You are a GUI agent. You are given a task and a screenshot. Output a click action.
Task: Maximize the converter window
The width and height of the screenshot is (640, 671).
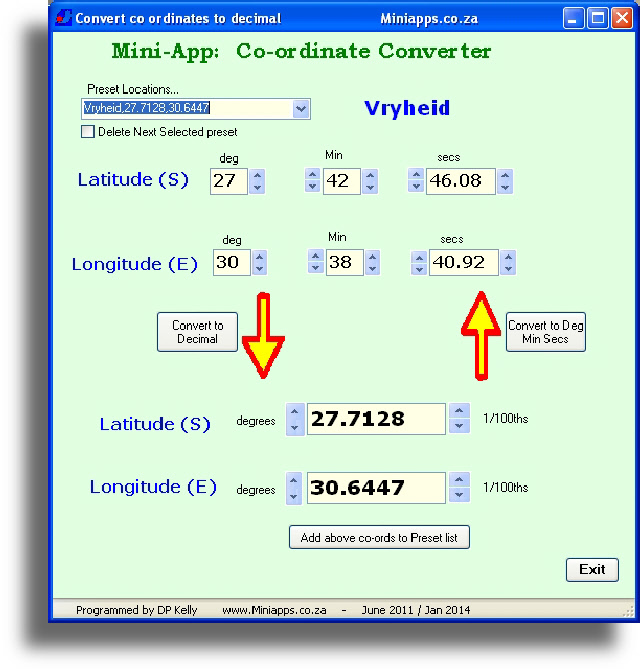point(598,18)
